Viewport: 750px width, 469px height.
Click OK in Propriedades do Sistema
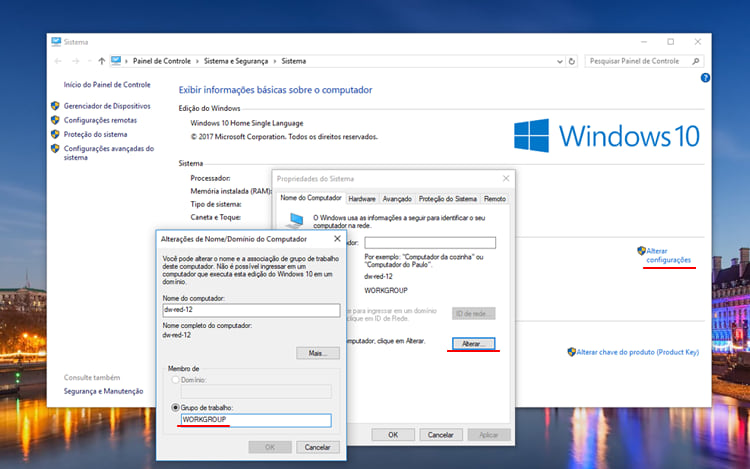(x=393, y=435)
